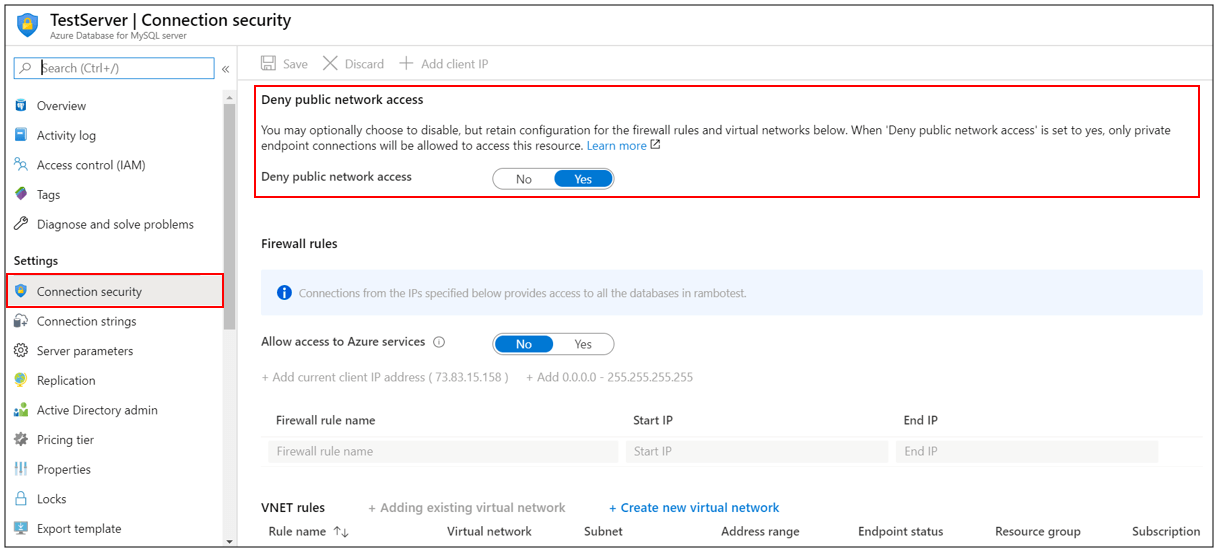1218x552 pixels.
Task: Set Allow access to Azure services to No
Action: [524, 344]
